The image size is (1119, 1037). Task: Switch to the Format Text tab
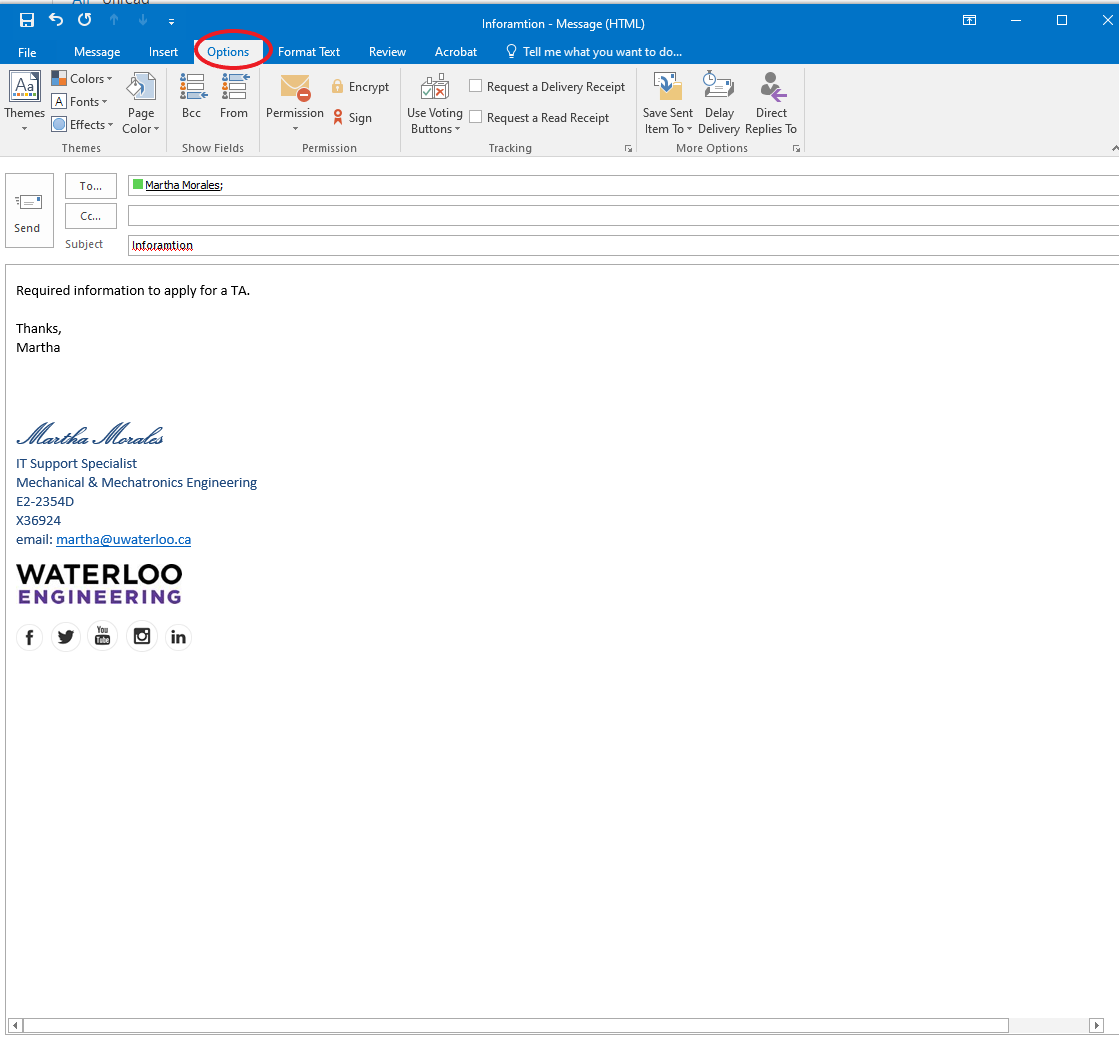tap(309, 52)
